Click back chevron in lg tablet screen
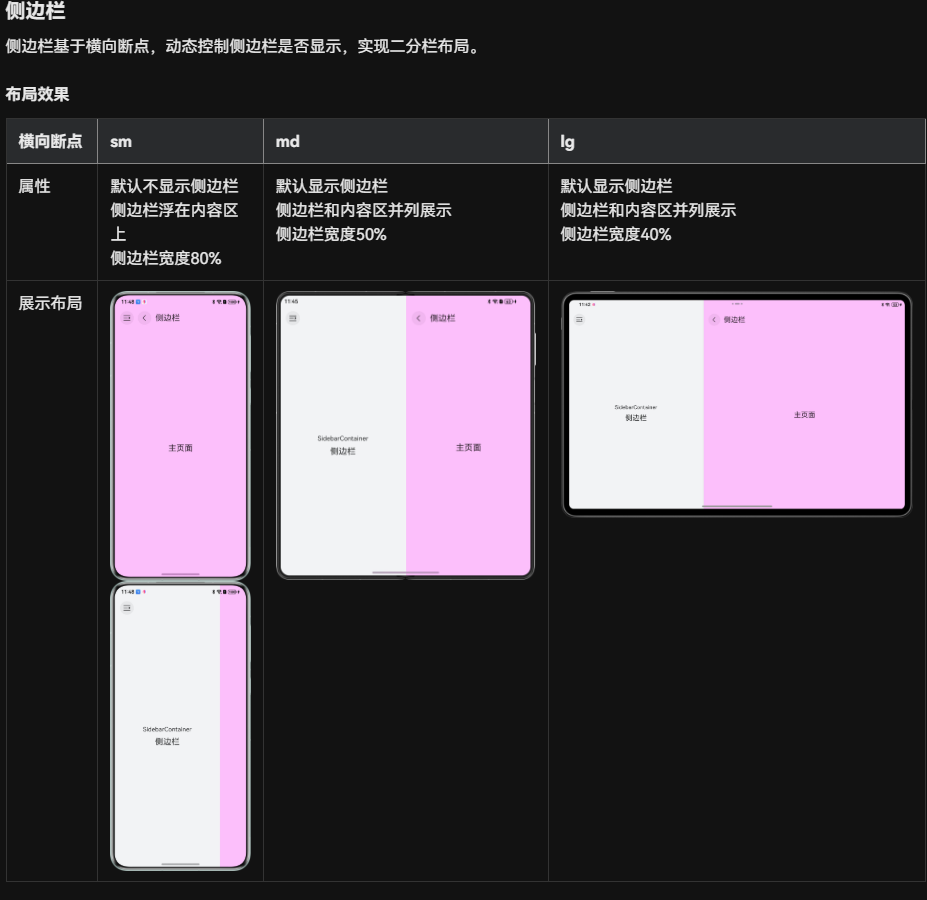927x900 pixels. pos(714,320)
